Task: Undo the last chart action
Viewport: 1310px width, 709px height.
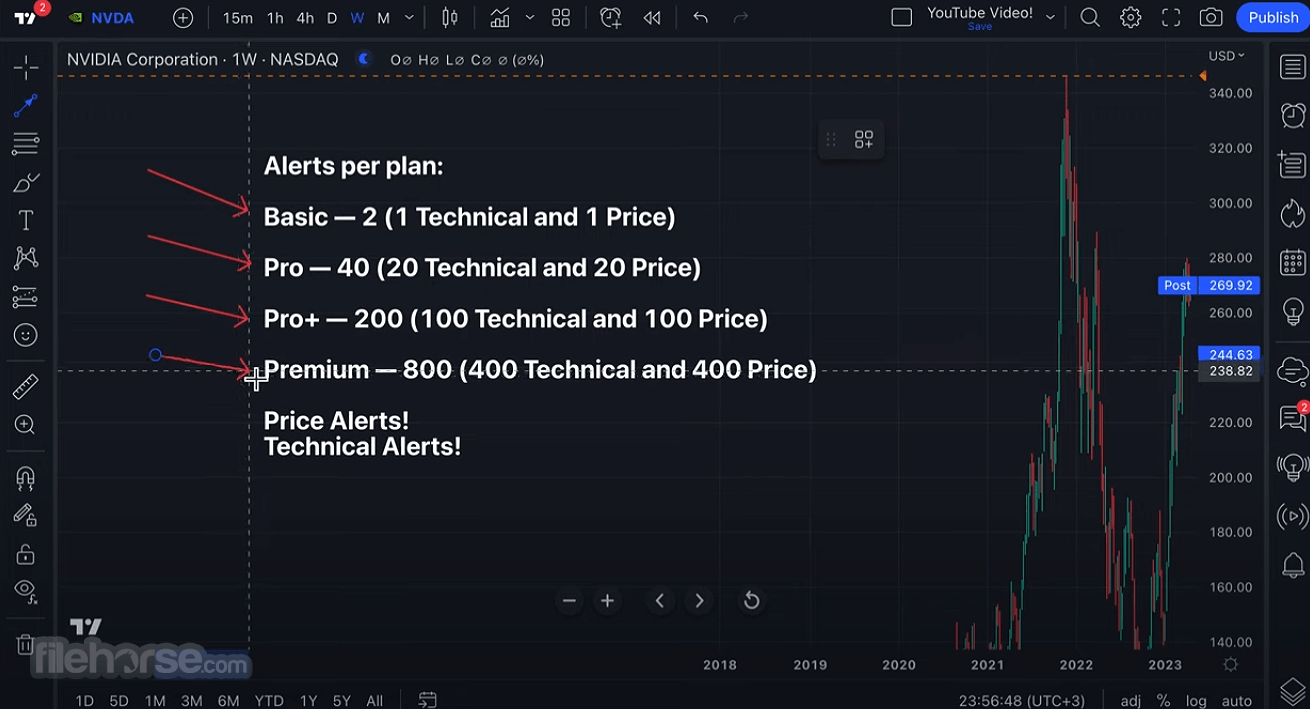Action: (x=700, y=18)
